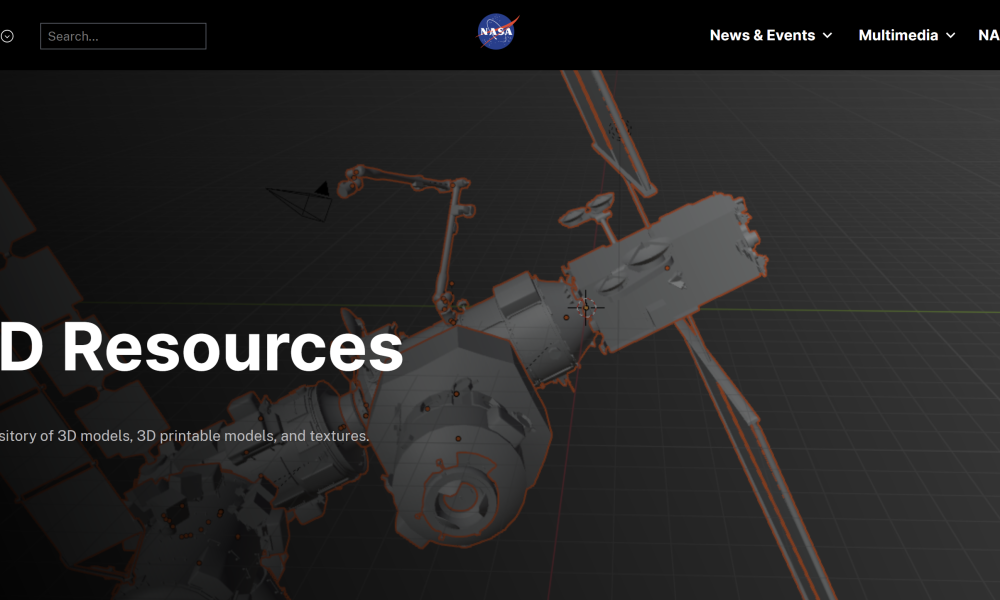Click the NASA meatball logo
The height and width of the screenshot is (600, 1000).
tap(496, 33)
